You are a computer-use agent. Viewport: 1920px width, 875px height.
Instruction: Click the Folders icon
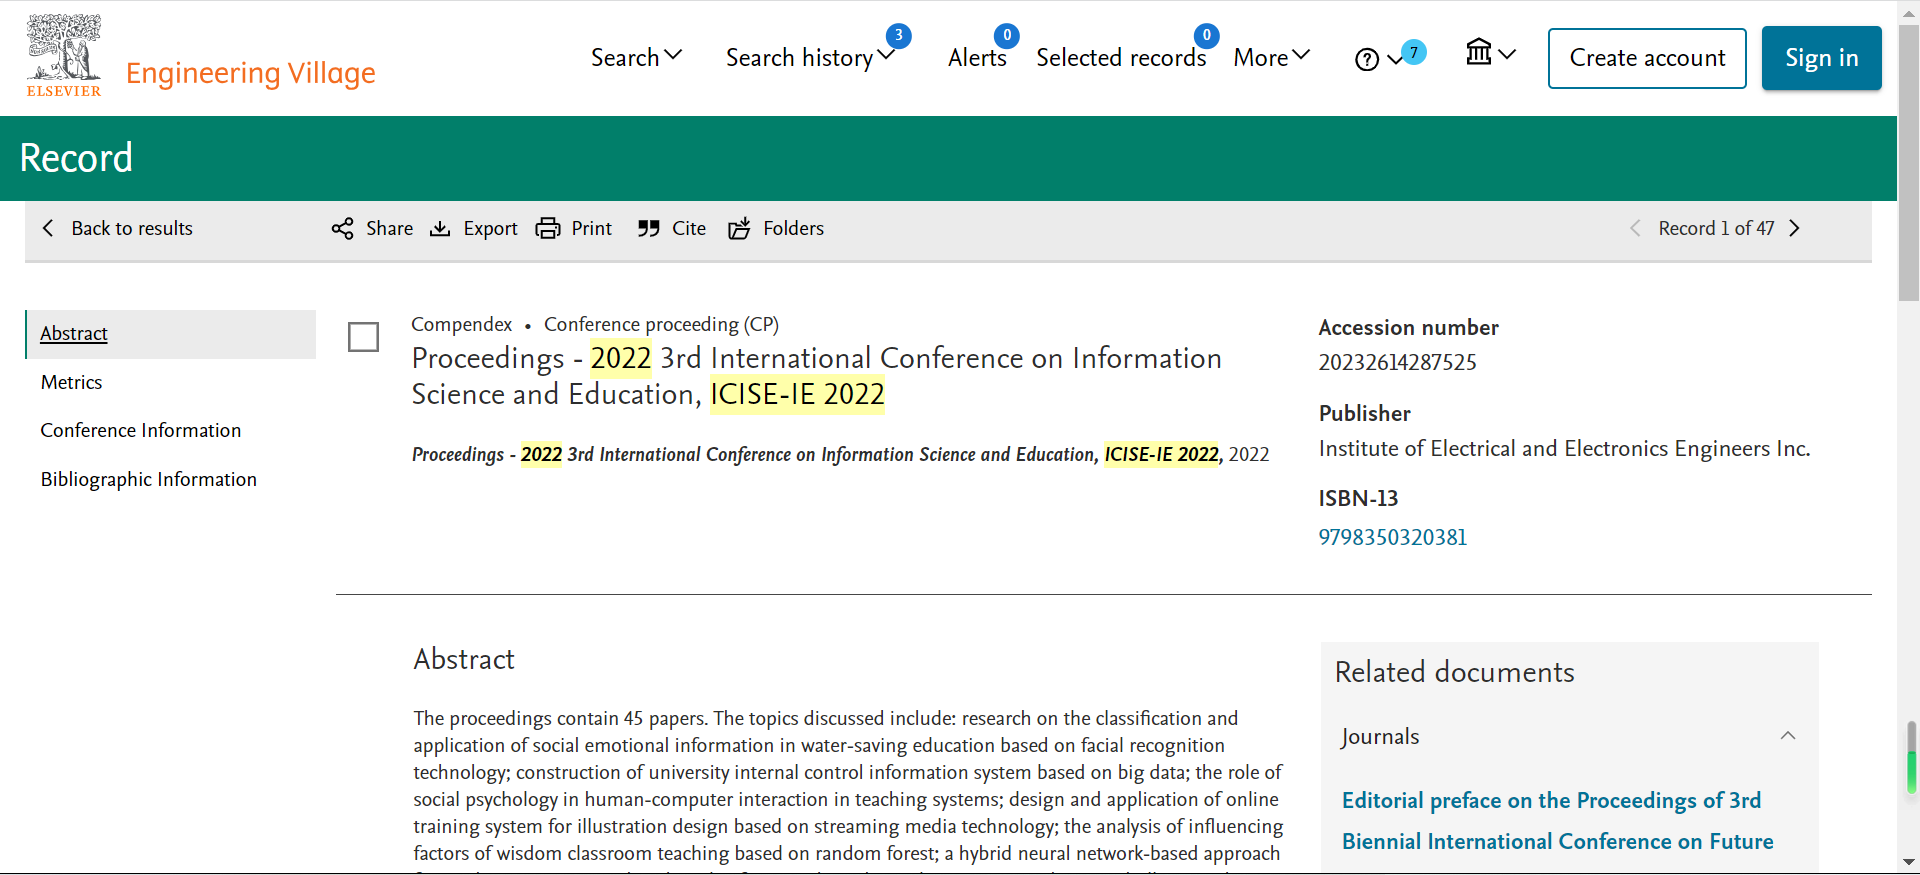click(x=739, y=228)
